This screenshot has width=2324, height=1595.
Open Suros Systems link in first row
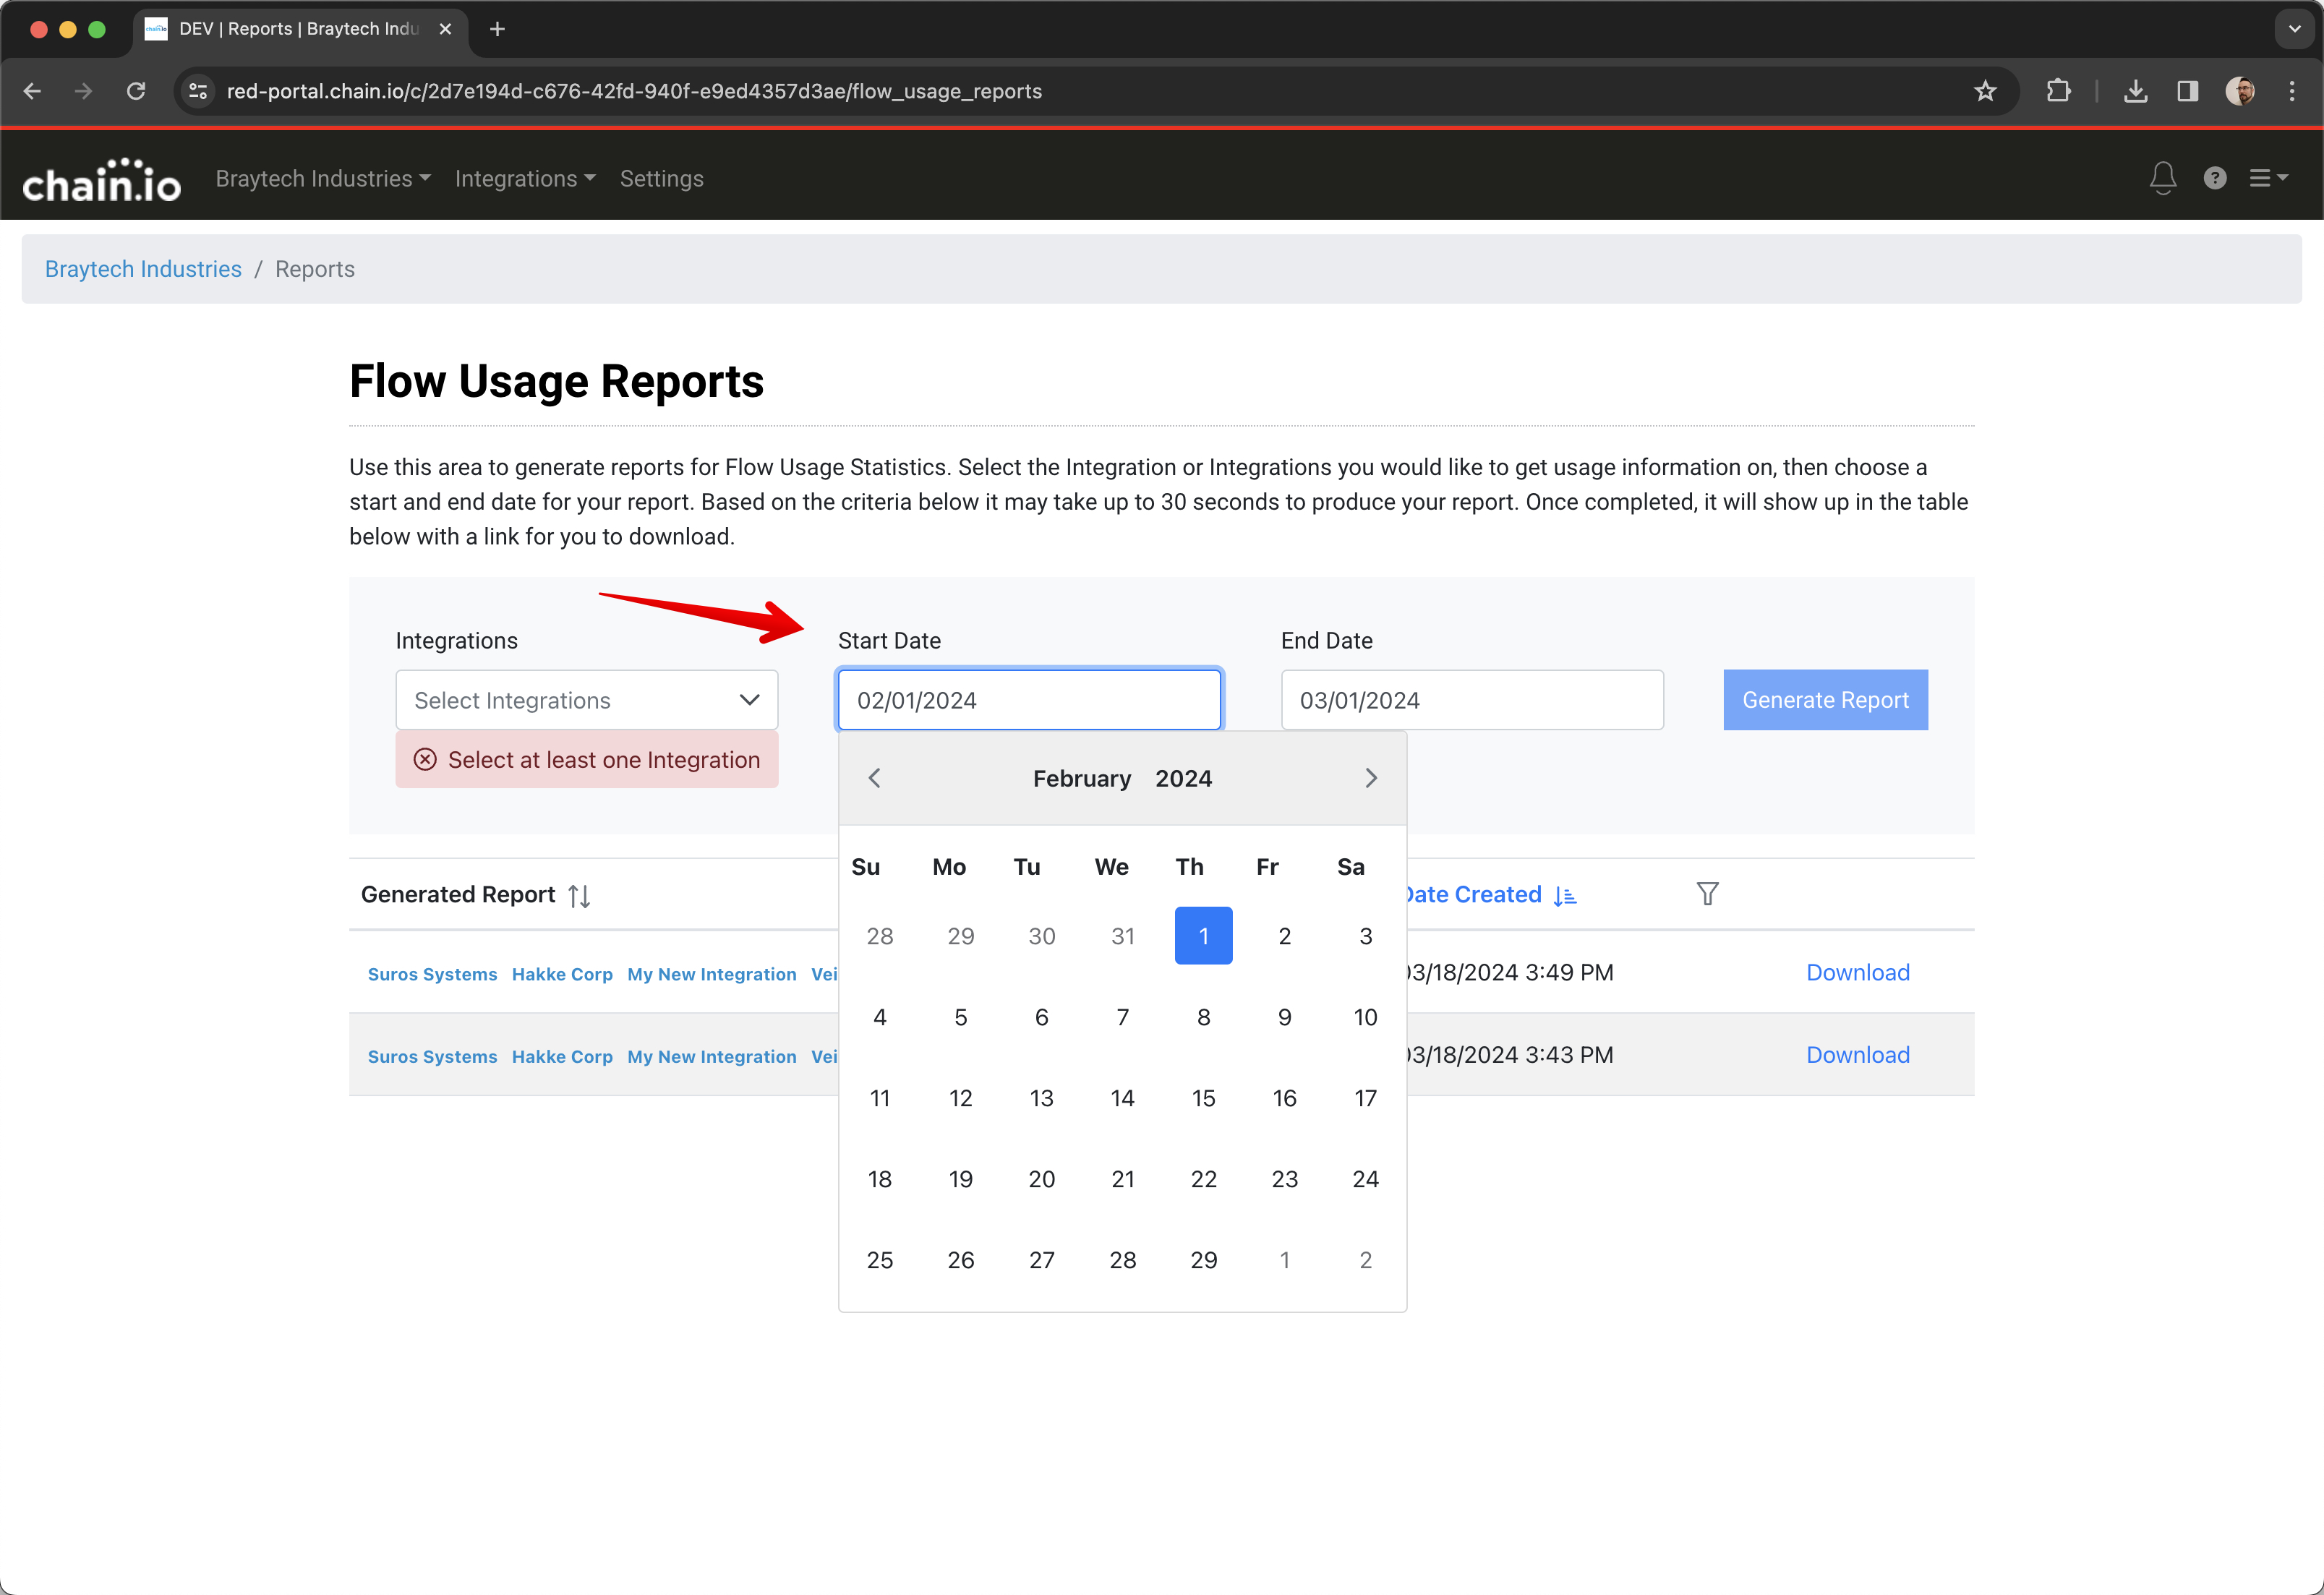432,974
